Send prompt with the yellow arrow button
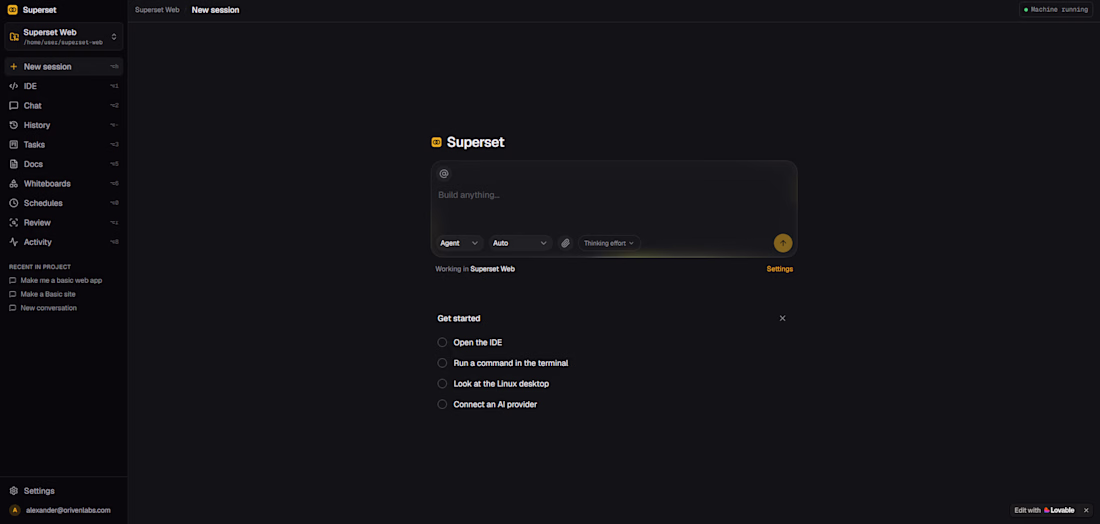The width and height of the screenshot is (1100, 524). pyautogui.click(x=783, y=243)
